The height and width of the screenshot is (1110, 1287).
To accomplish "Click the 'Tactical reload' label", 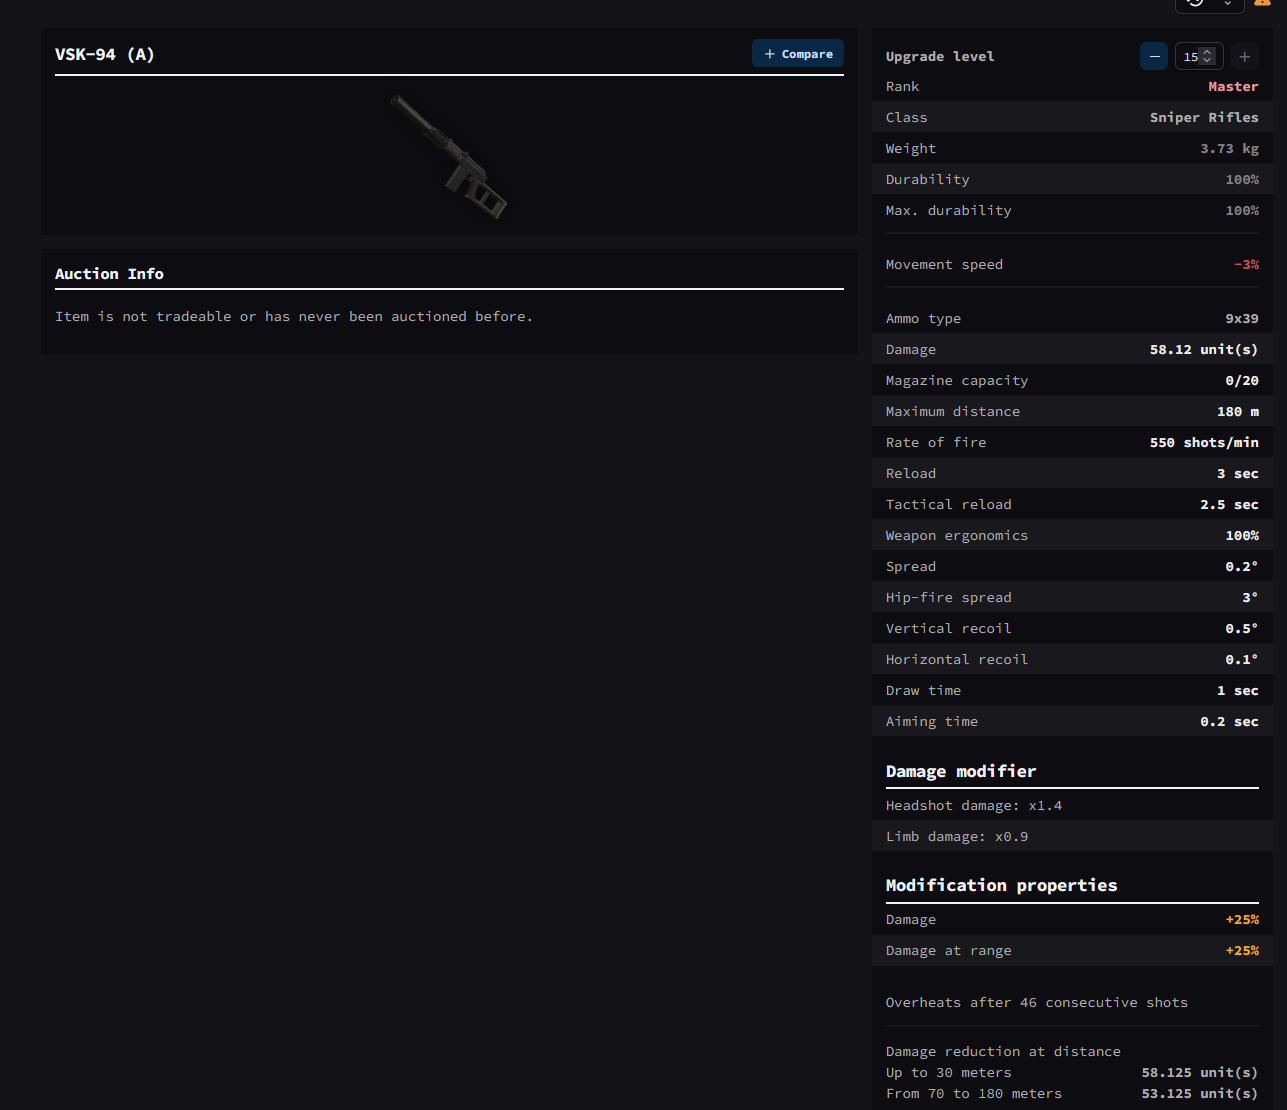I will pos(949,505).
